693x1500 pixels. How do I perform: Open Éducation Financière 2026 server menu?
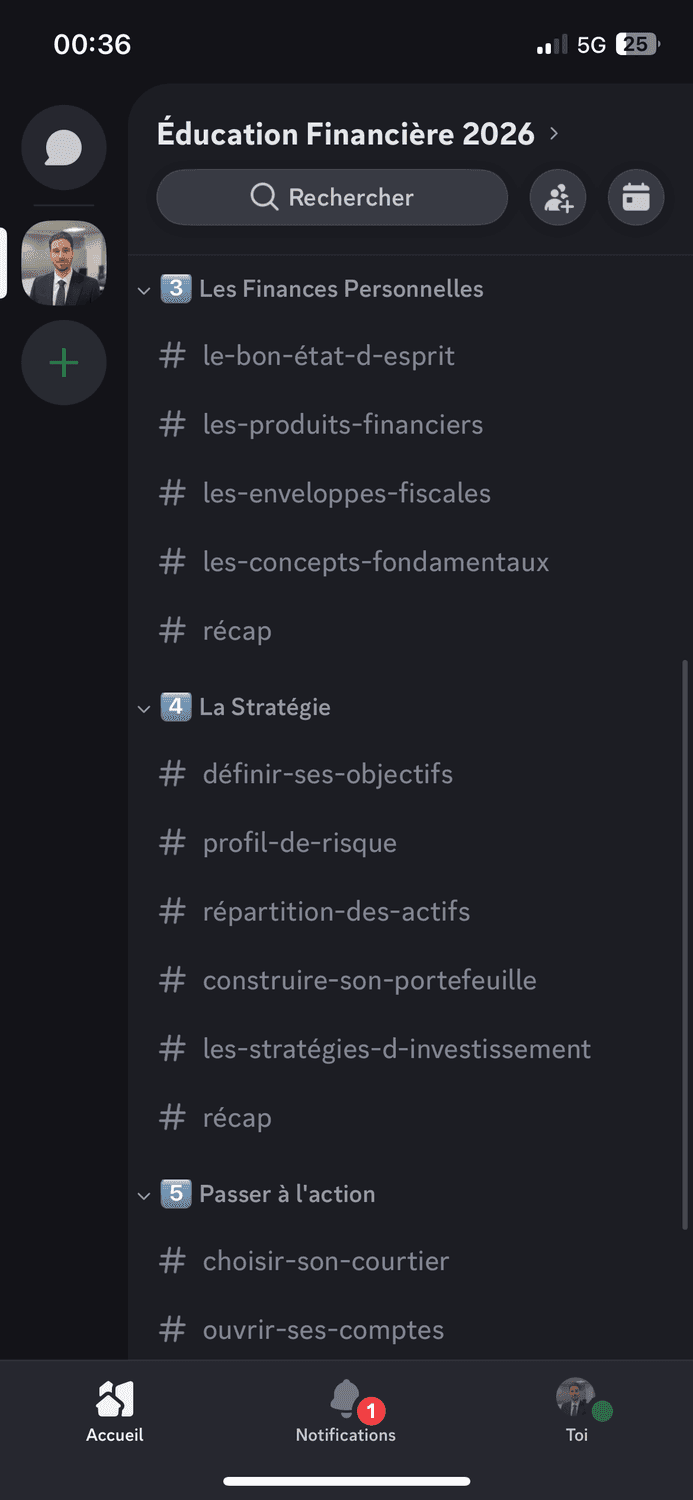(x=357, y=134)
